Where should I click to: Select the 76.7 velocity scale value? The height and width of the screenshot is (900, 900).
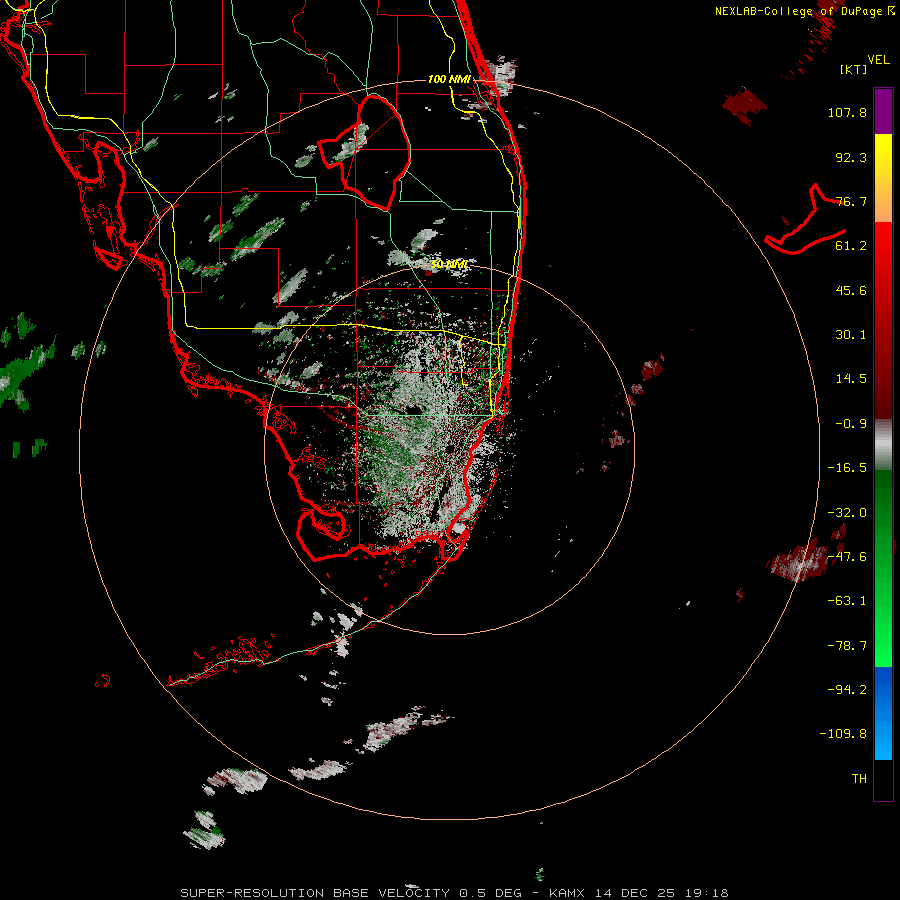(x=851, y=201)
